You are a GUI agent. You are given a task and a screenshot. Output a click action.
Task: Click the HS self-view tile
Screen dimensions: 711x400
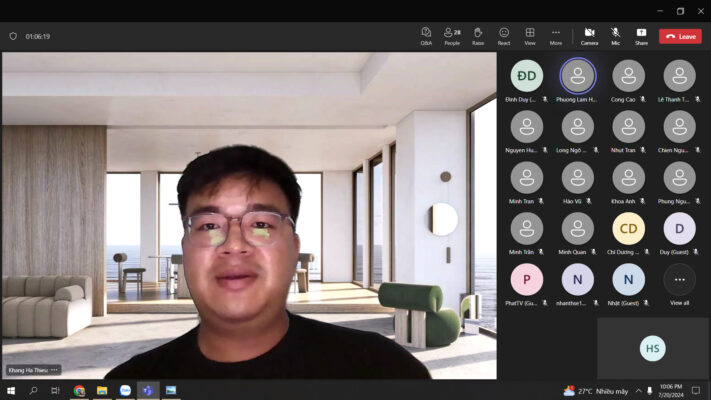coord(653,348)
